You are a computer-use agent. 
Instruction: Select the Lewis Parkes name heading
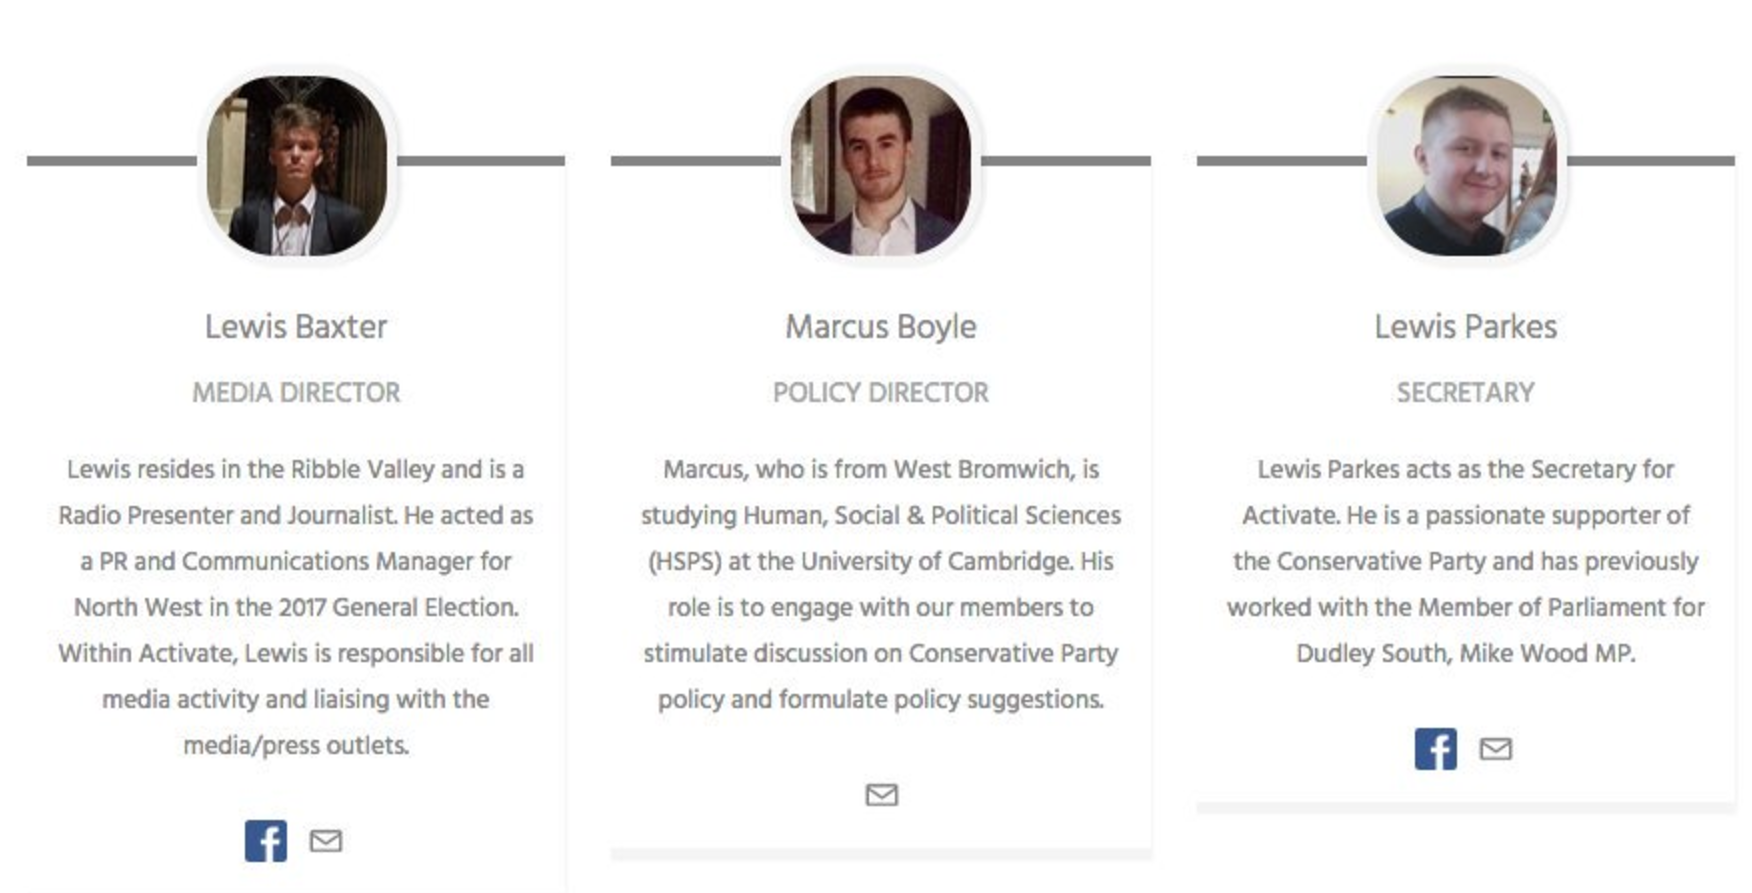(x=1466, y=327)
